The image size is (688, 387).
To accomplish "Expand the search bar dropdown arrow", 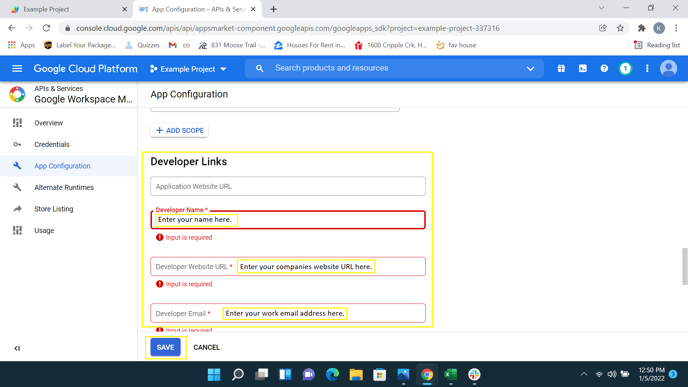I will 530,68.
